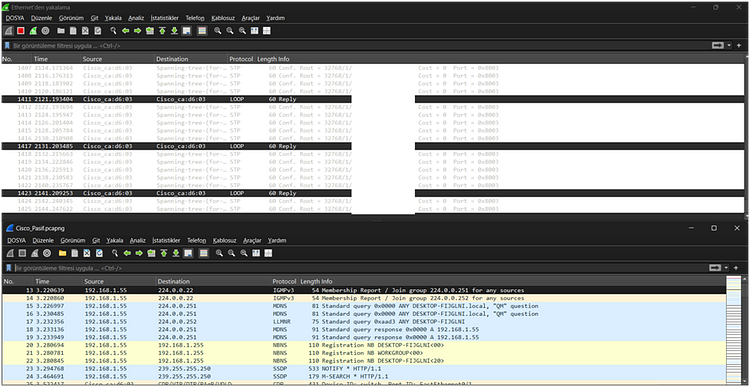The image size is (750, 387).
Task: Reset zoom to normal in Cisco_Pasif.pcapng window
Action: coord(244,253)
